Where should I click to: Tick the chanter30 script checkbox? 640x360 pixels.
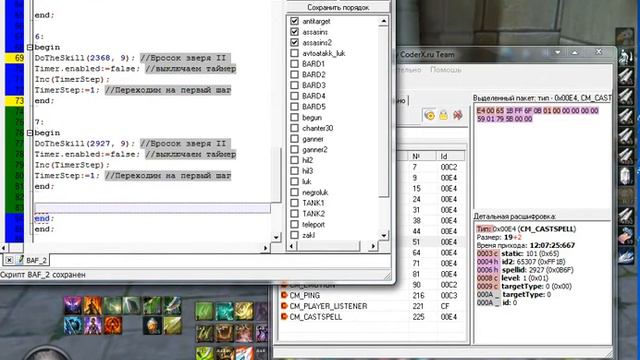(x=294, y=128)
